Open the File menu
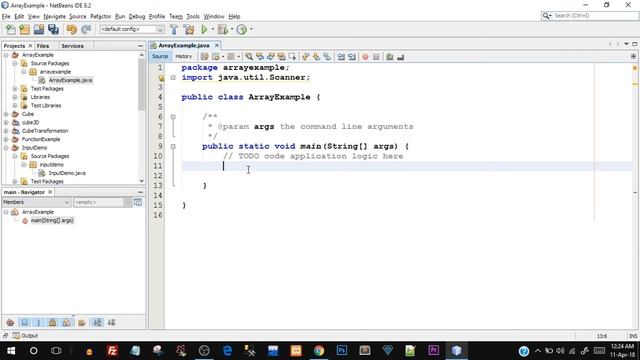640x360 pixels. (x=6, y=16)
